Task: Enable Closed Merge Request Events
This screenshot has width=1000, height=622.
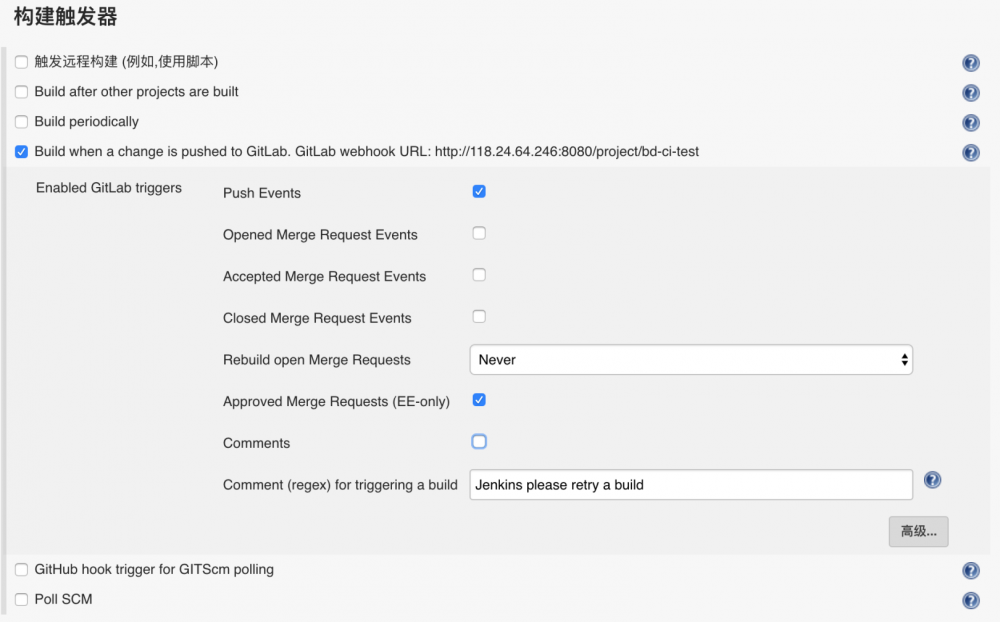Action: tap(479, 317)
